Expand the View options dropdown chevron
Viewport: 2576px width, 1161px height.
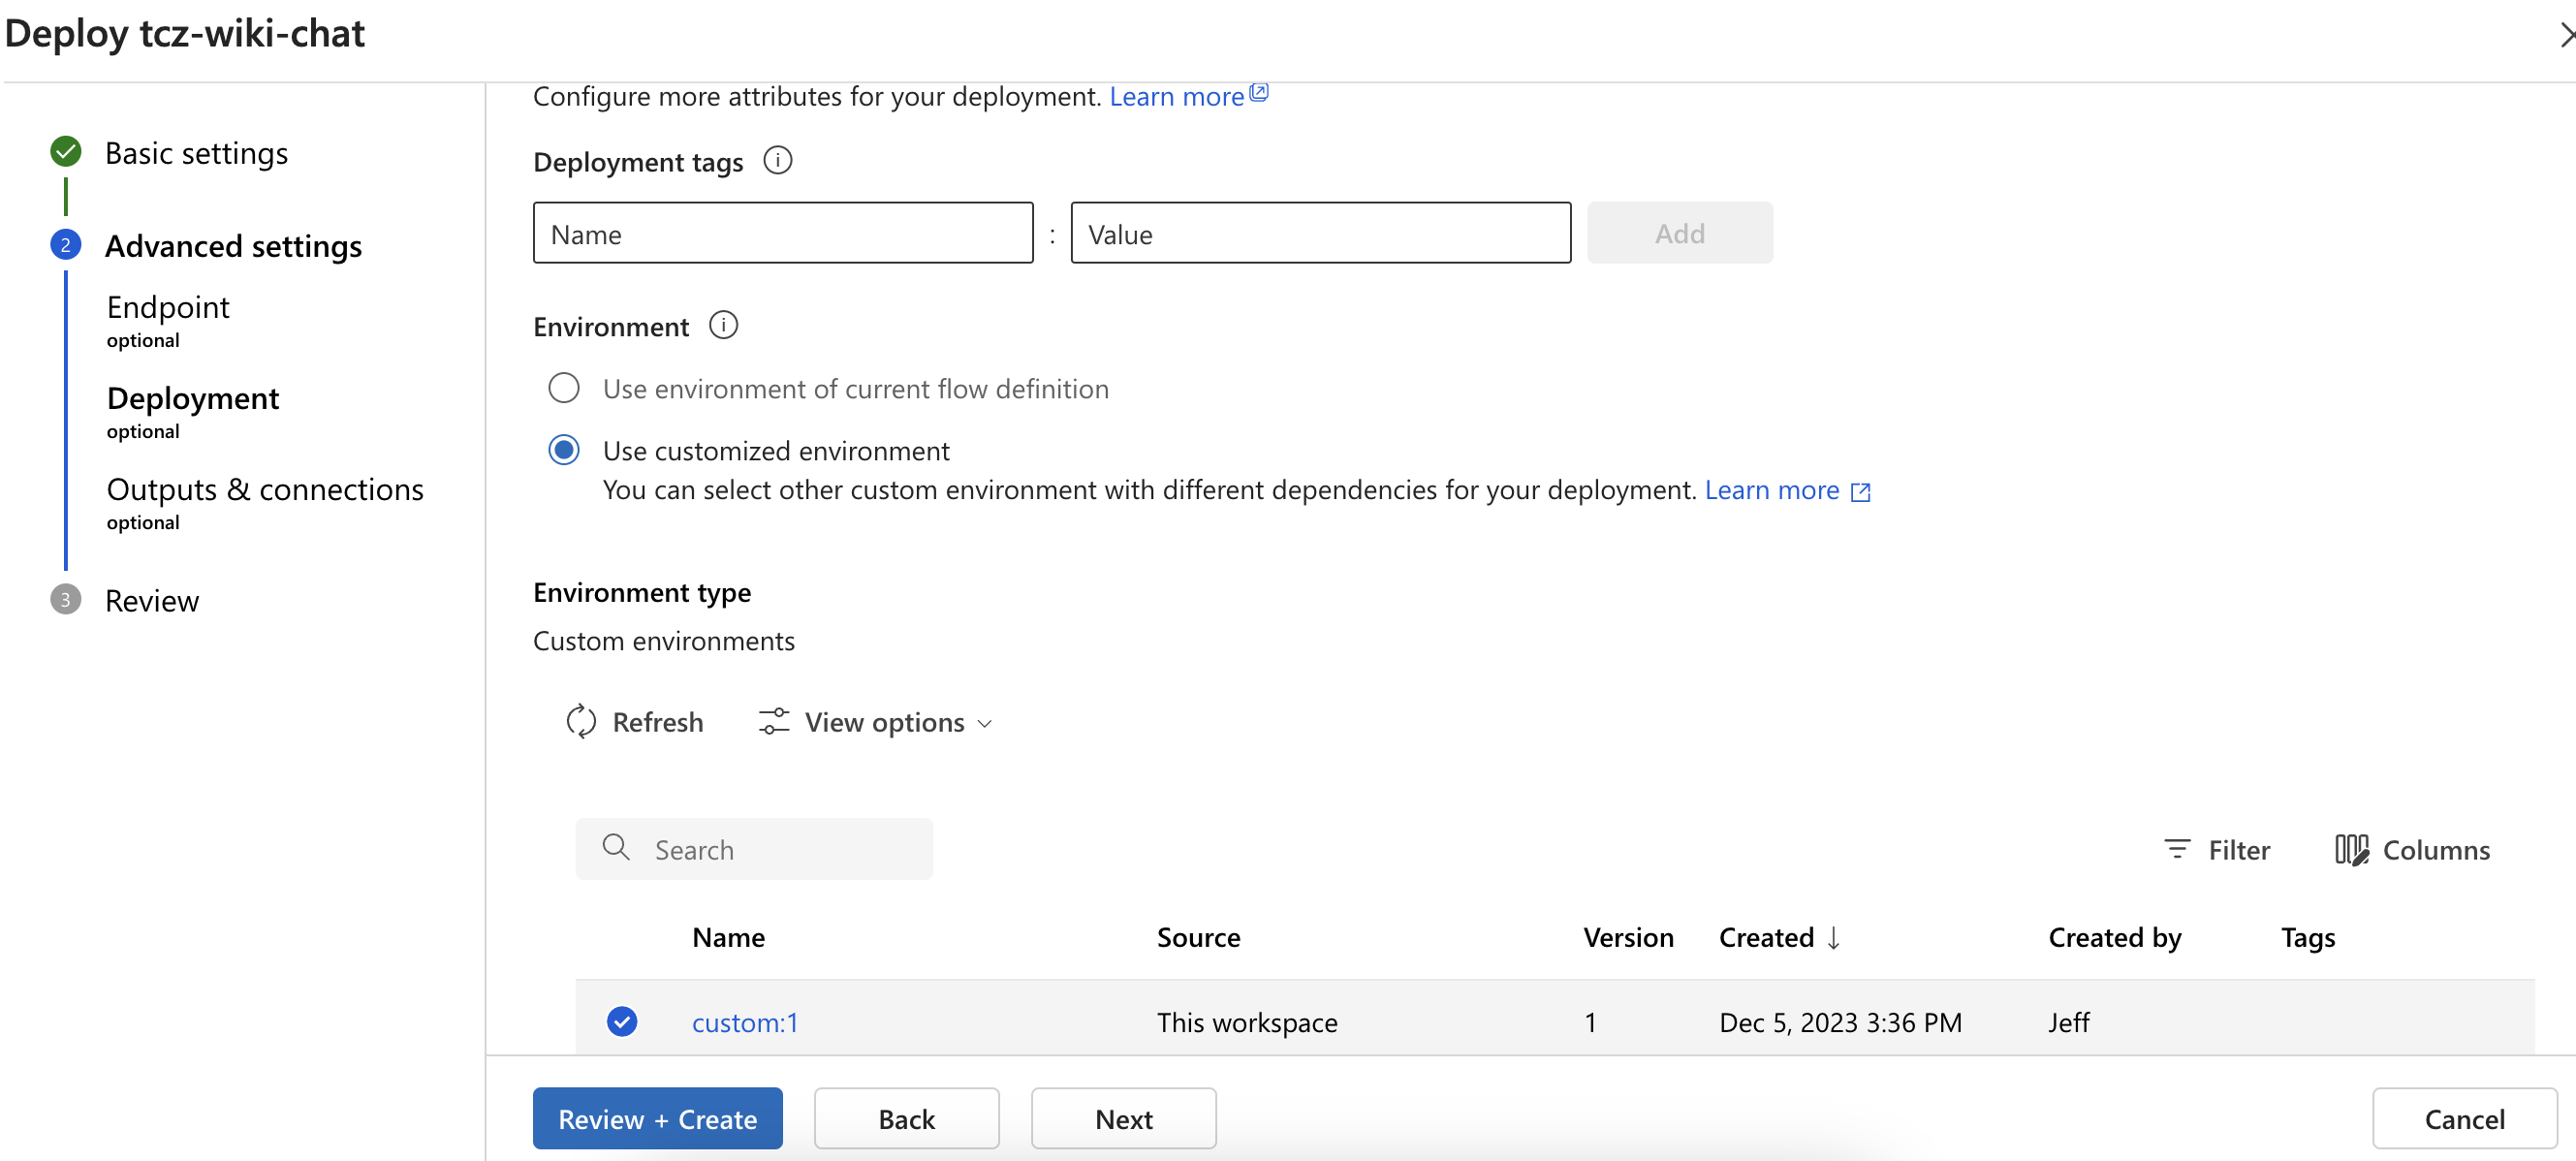click(985, 722)
